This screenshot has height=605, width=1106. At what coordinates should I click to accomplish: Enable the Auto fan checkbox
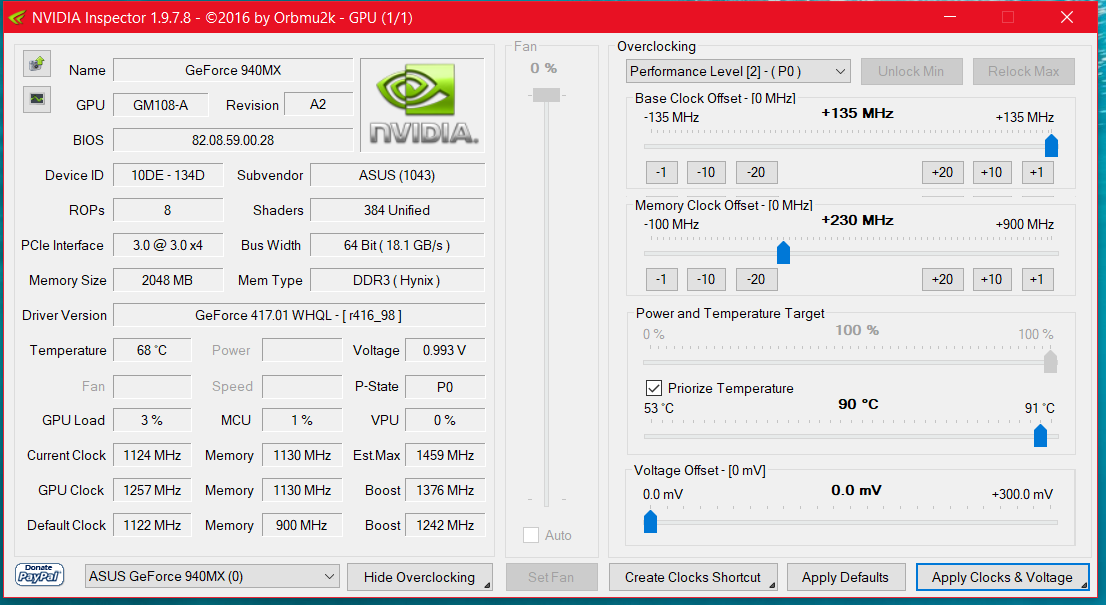click(531, 535)
